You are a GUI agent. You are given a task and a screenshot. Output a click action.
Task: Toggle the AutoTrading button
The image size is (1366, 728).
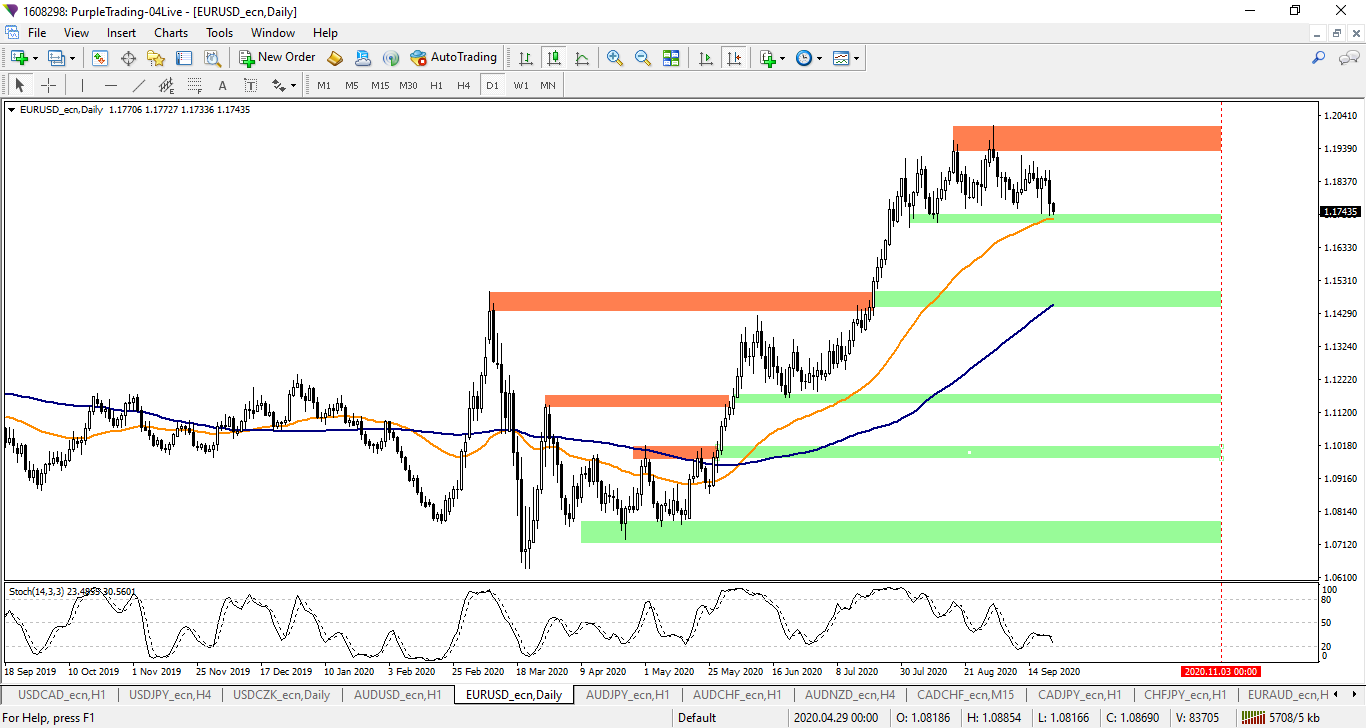point(453,58)
